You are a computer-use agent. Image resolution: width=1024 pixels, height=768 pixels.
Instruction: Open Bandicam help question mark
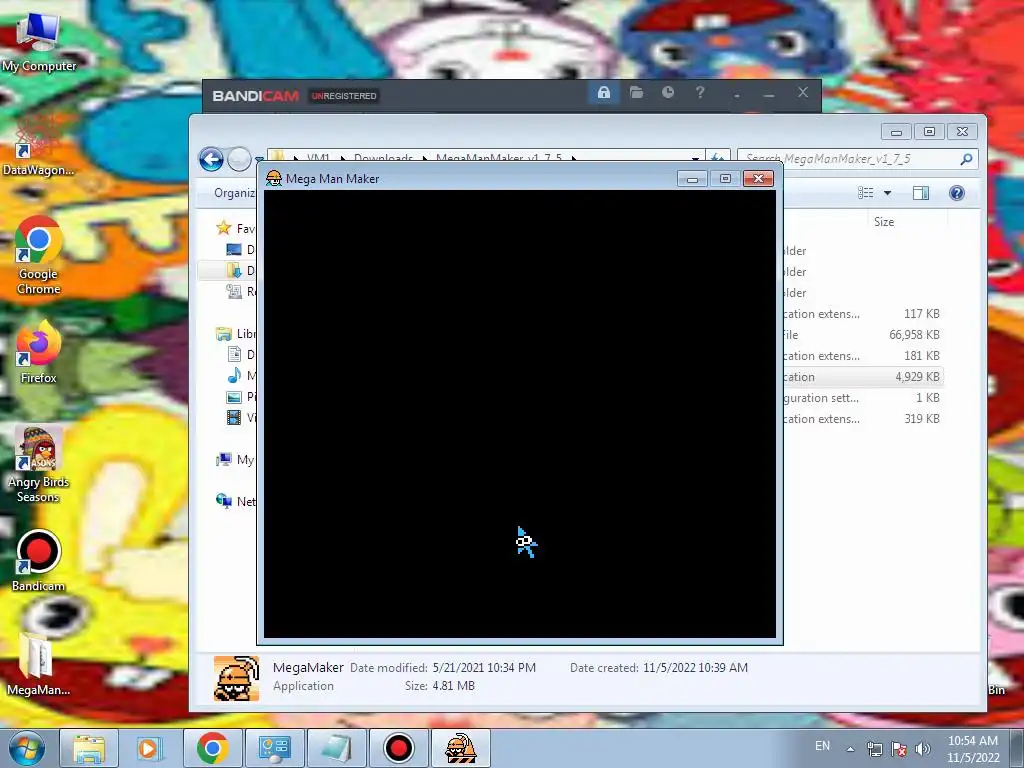(700, 93)
